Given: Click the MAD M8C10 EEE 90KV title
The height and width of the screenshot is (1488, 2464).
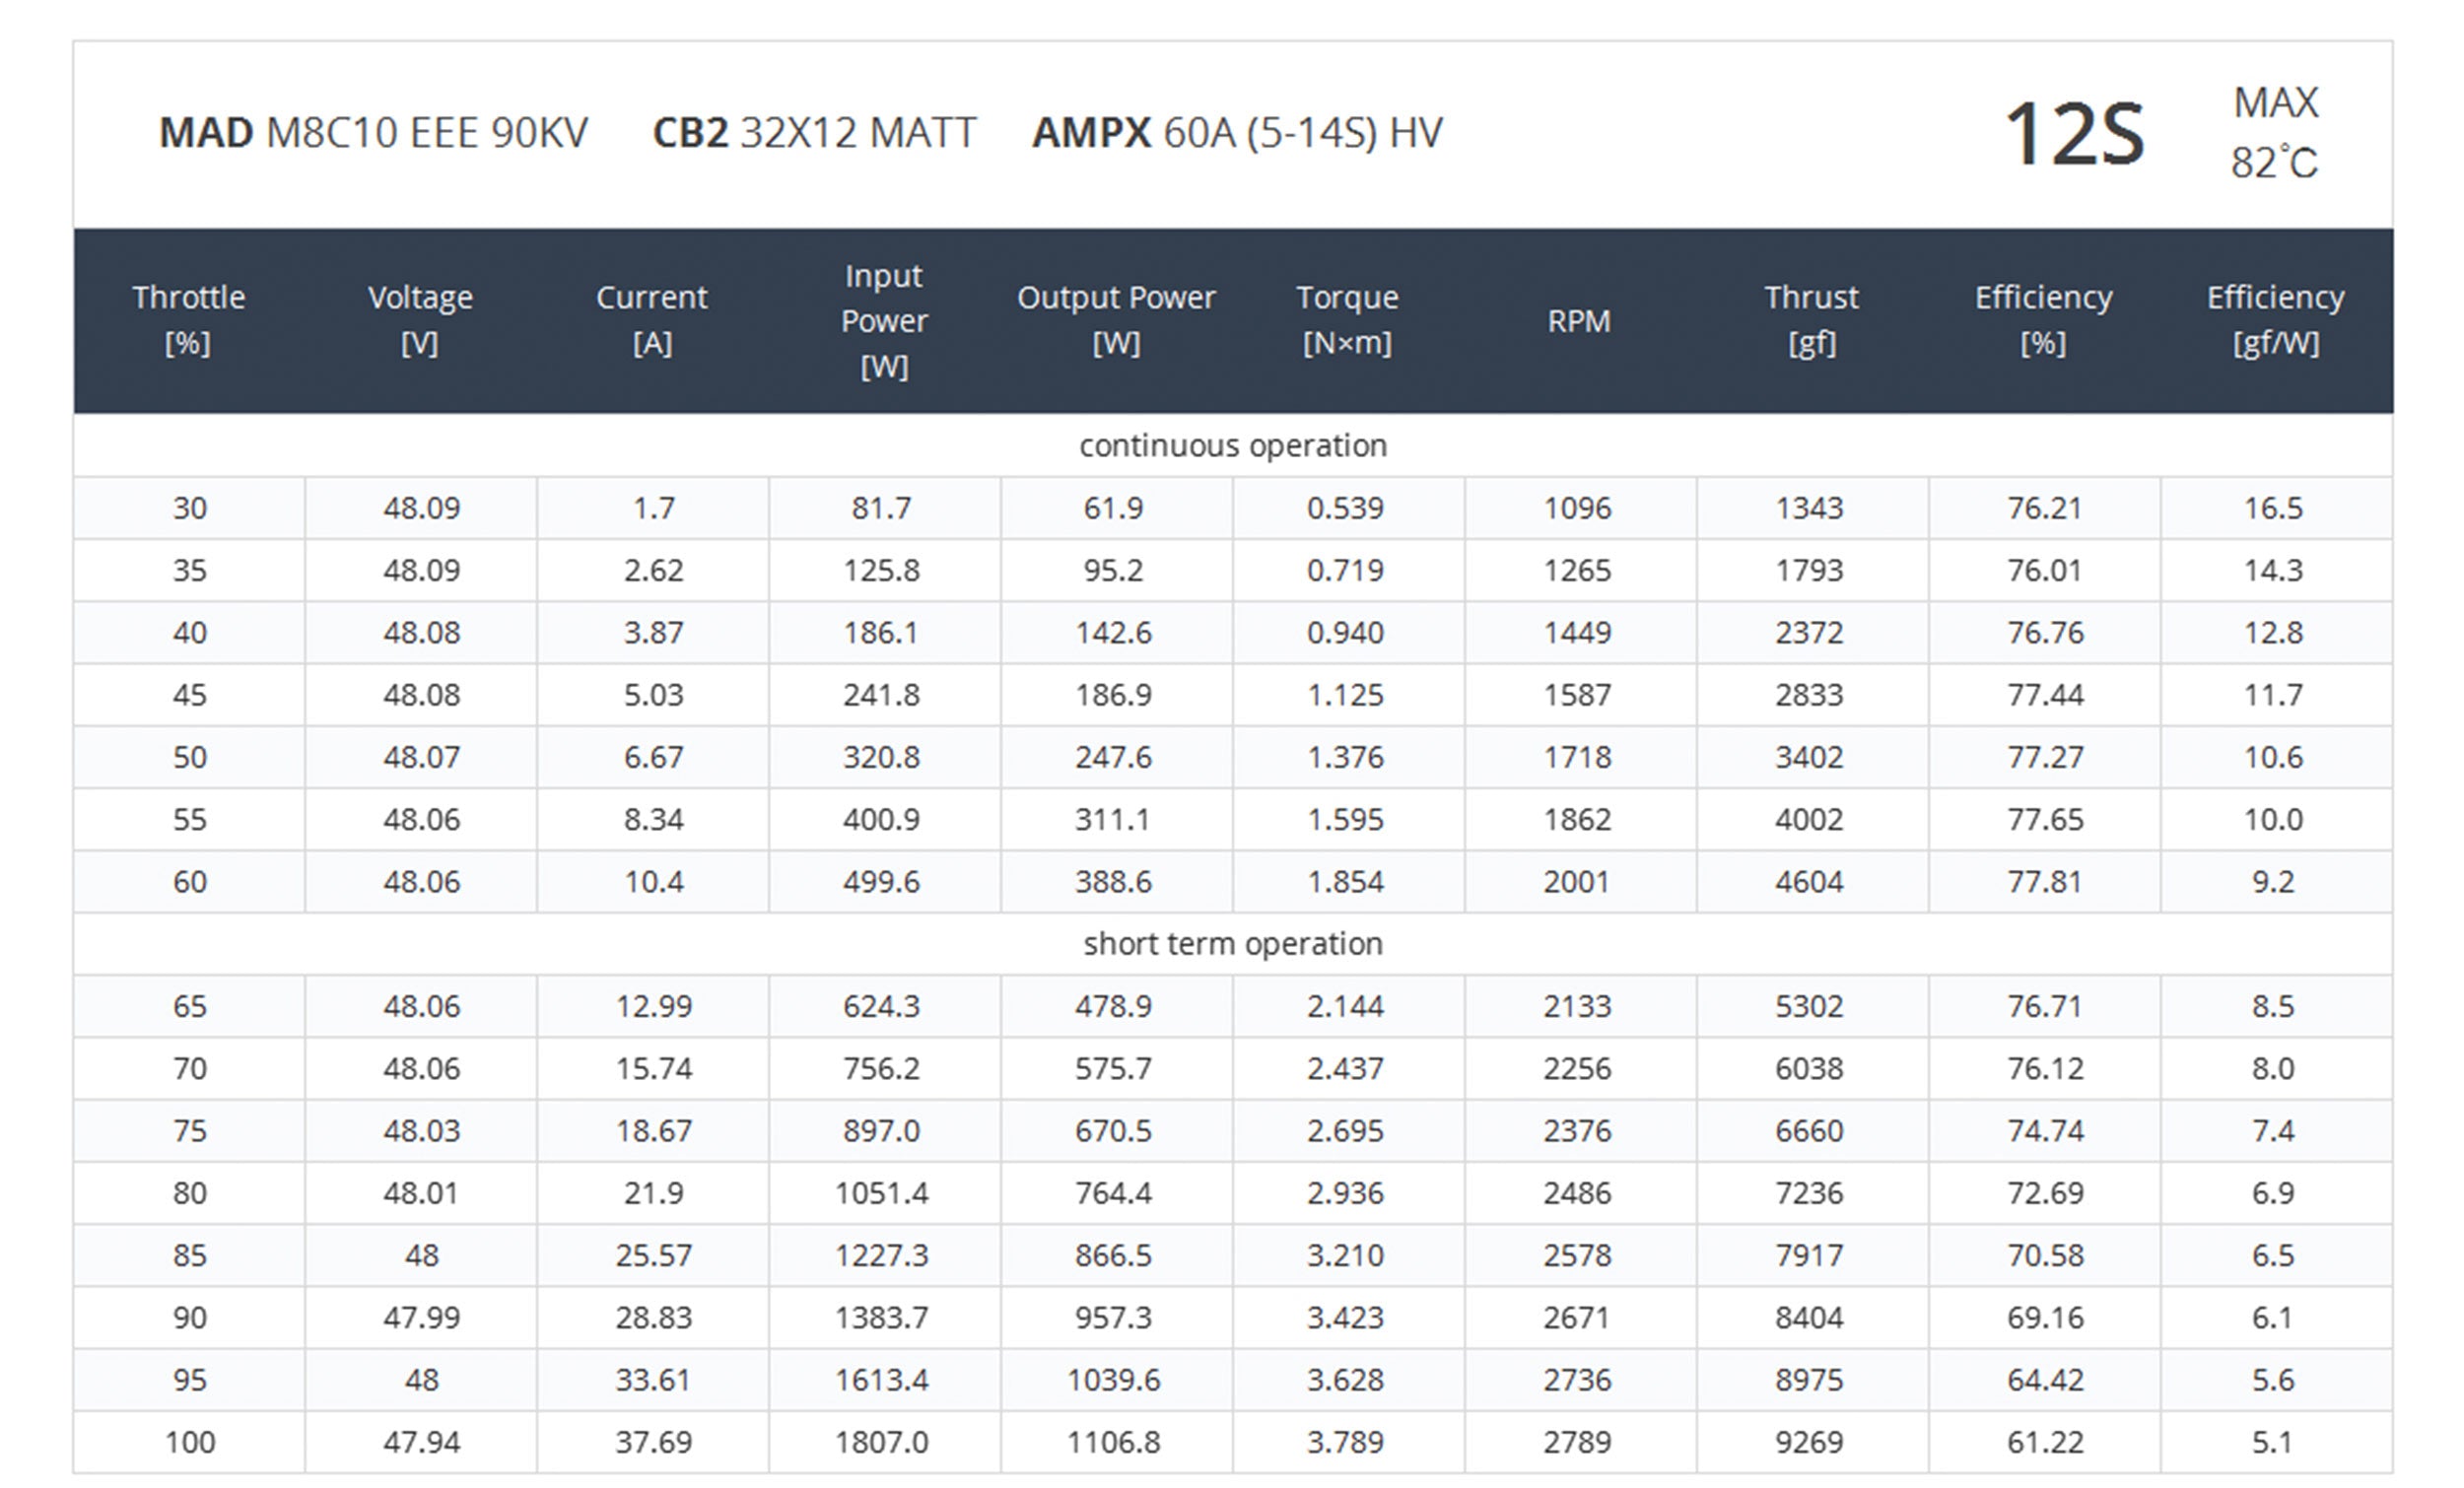Looking at the screenshot, I should coord(373,133).
